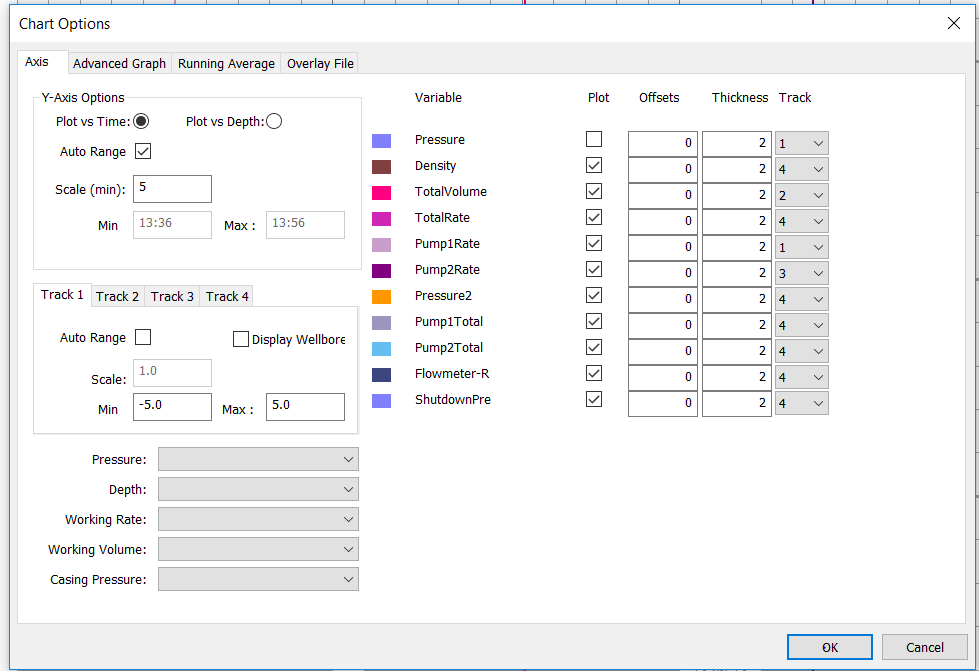Image resolution: width=979 pixels, height=671 pixels.
Task: Enable the Plot checkbox for Pressure
Action: click(594, 140)
